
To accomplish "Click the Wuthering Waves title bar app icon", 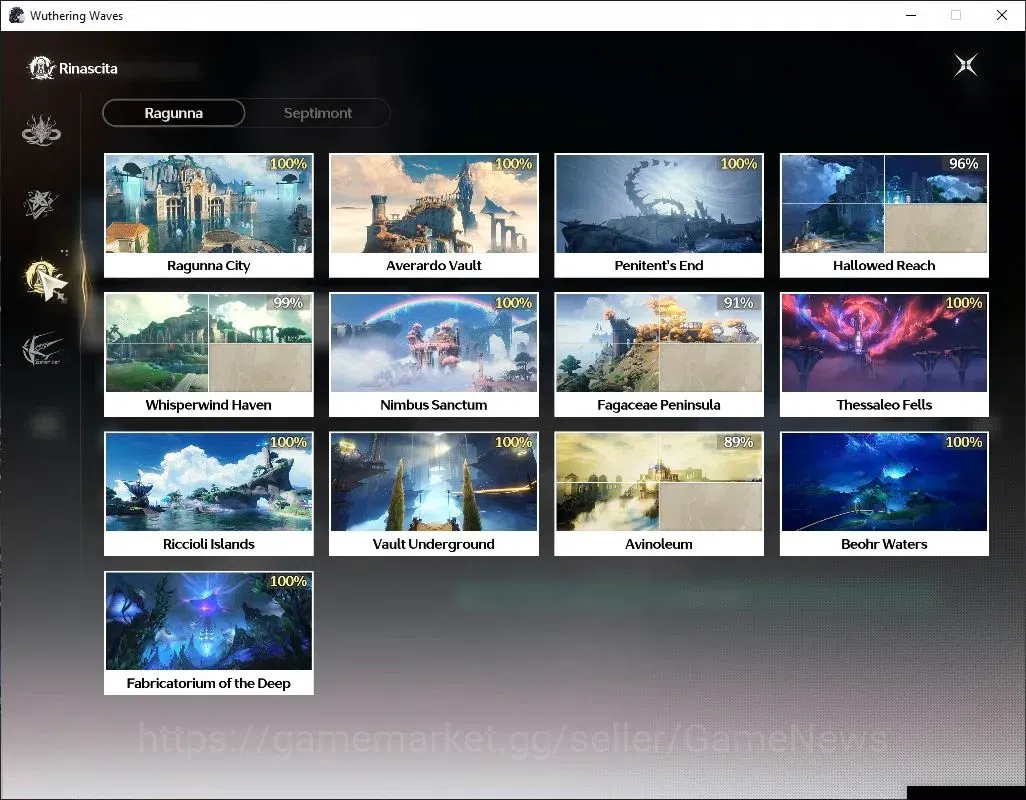I will pos(16,15).
